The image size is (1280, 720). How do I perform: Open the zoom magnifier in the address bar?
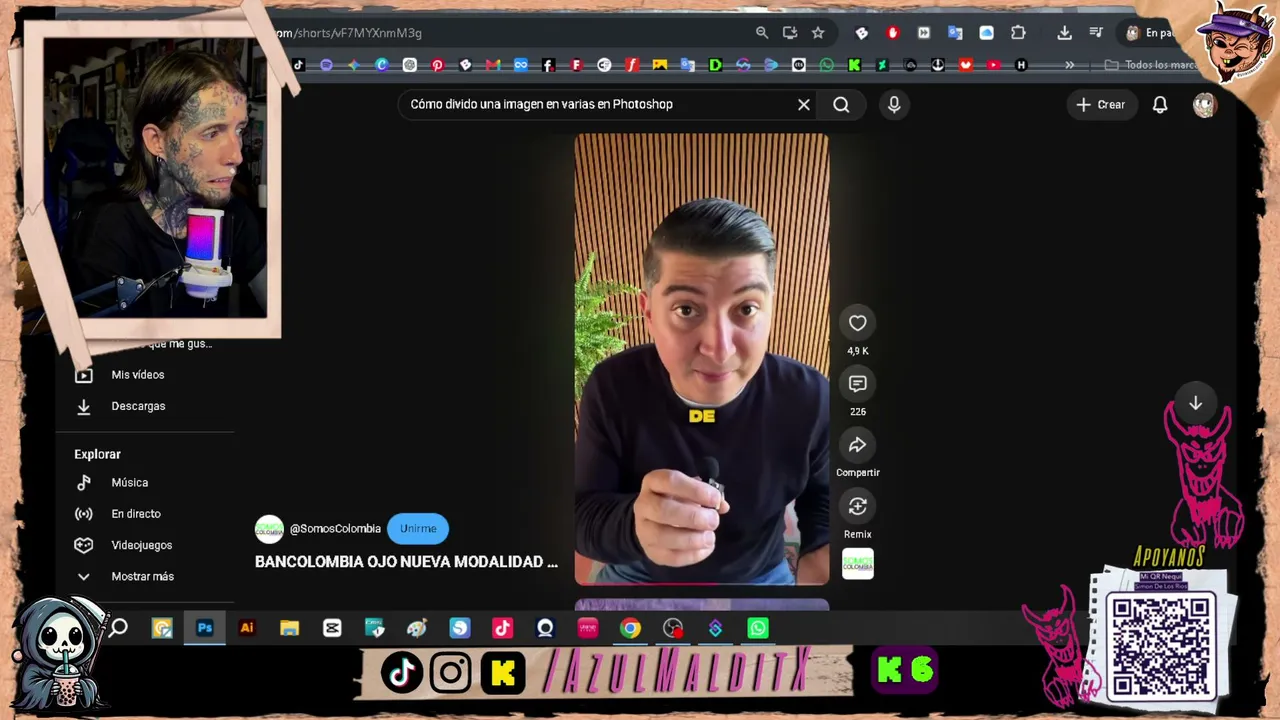762,33
